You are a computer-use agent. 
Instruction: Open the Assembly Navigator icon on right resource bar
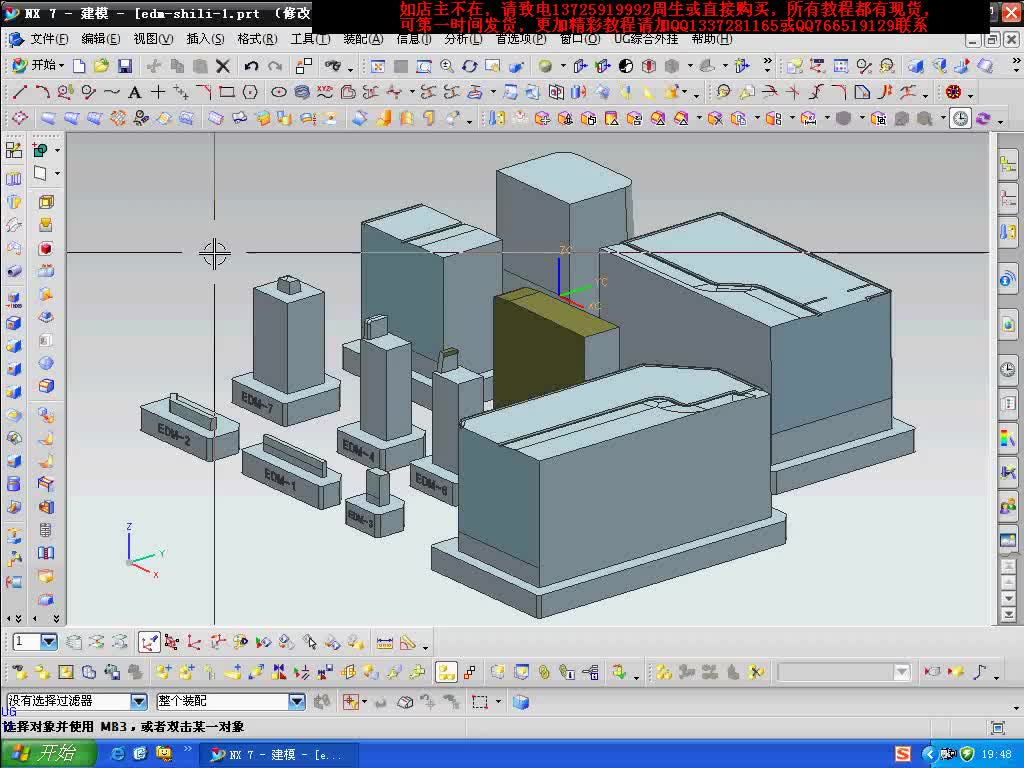[1008, 165]
